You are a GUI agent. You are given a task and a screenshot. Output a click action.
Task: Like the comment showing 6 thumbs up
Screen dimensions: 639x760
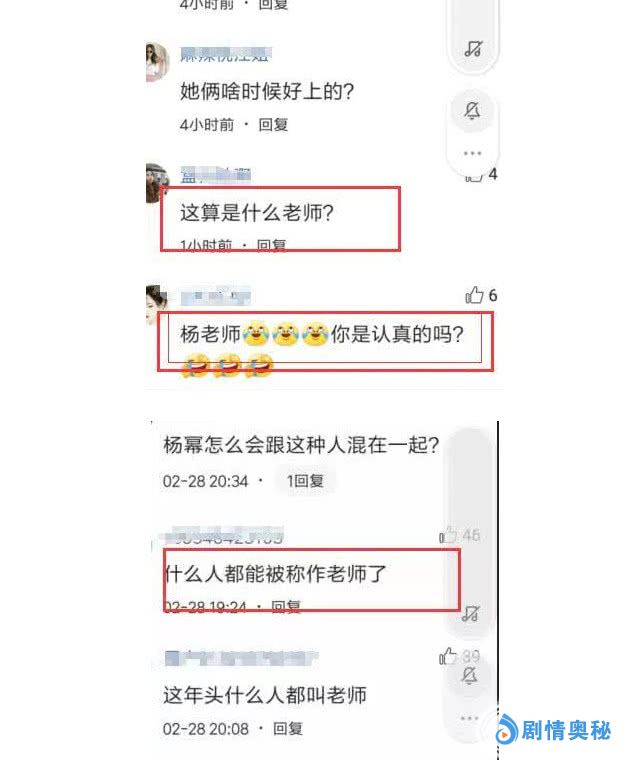[474, 295]
